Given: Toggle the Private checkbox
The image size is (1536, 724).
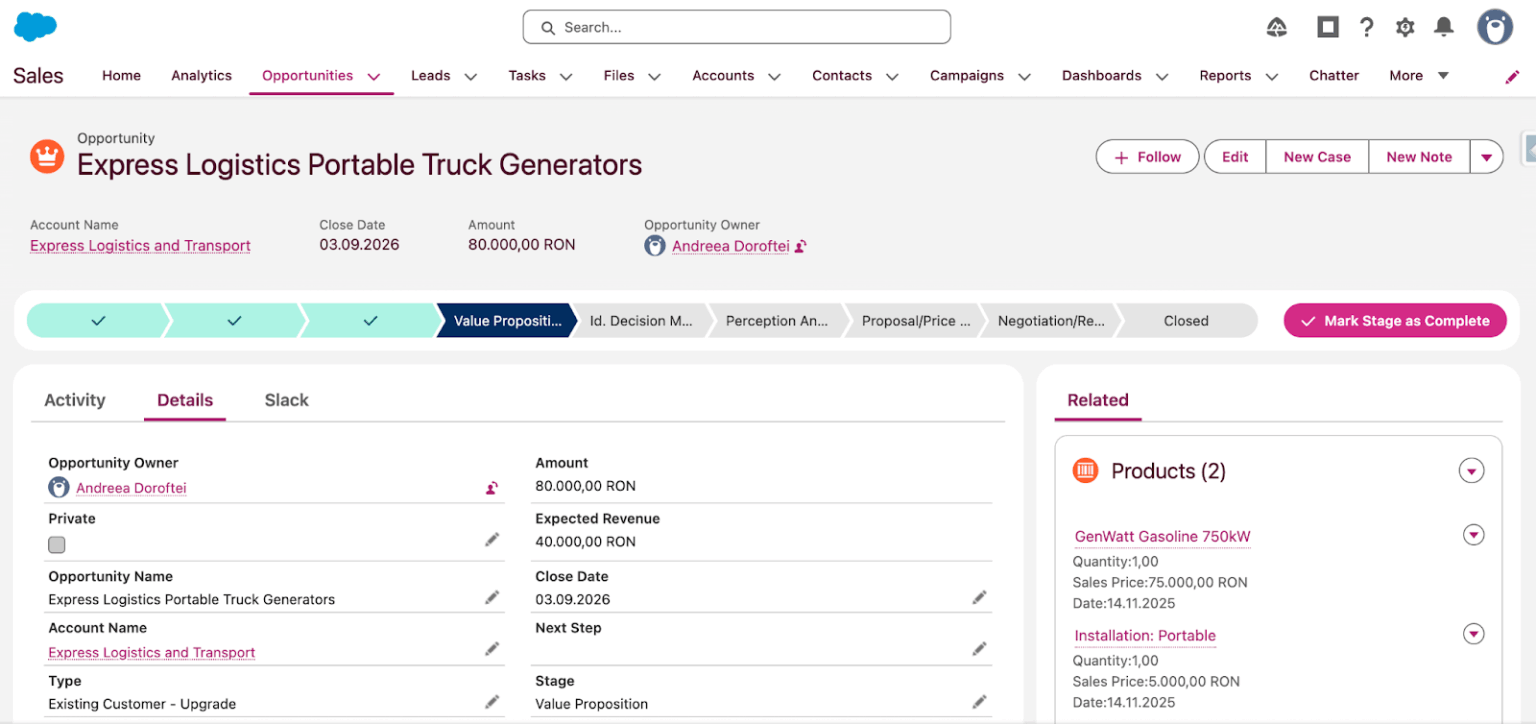Looking at the screenshot, I should coord(57,545).
